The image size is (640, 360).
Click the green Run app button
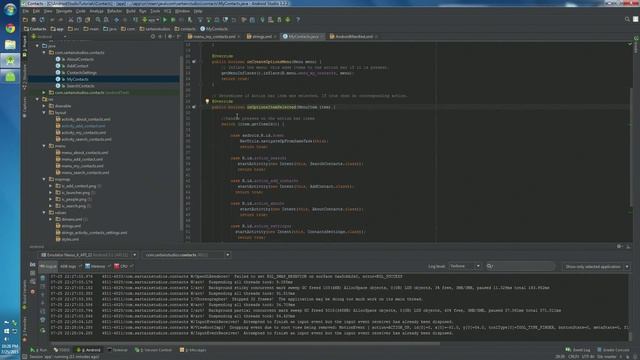pos(165,20)
